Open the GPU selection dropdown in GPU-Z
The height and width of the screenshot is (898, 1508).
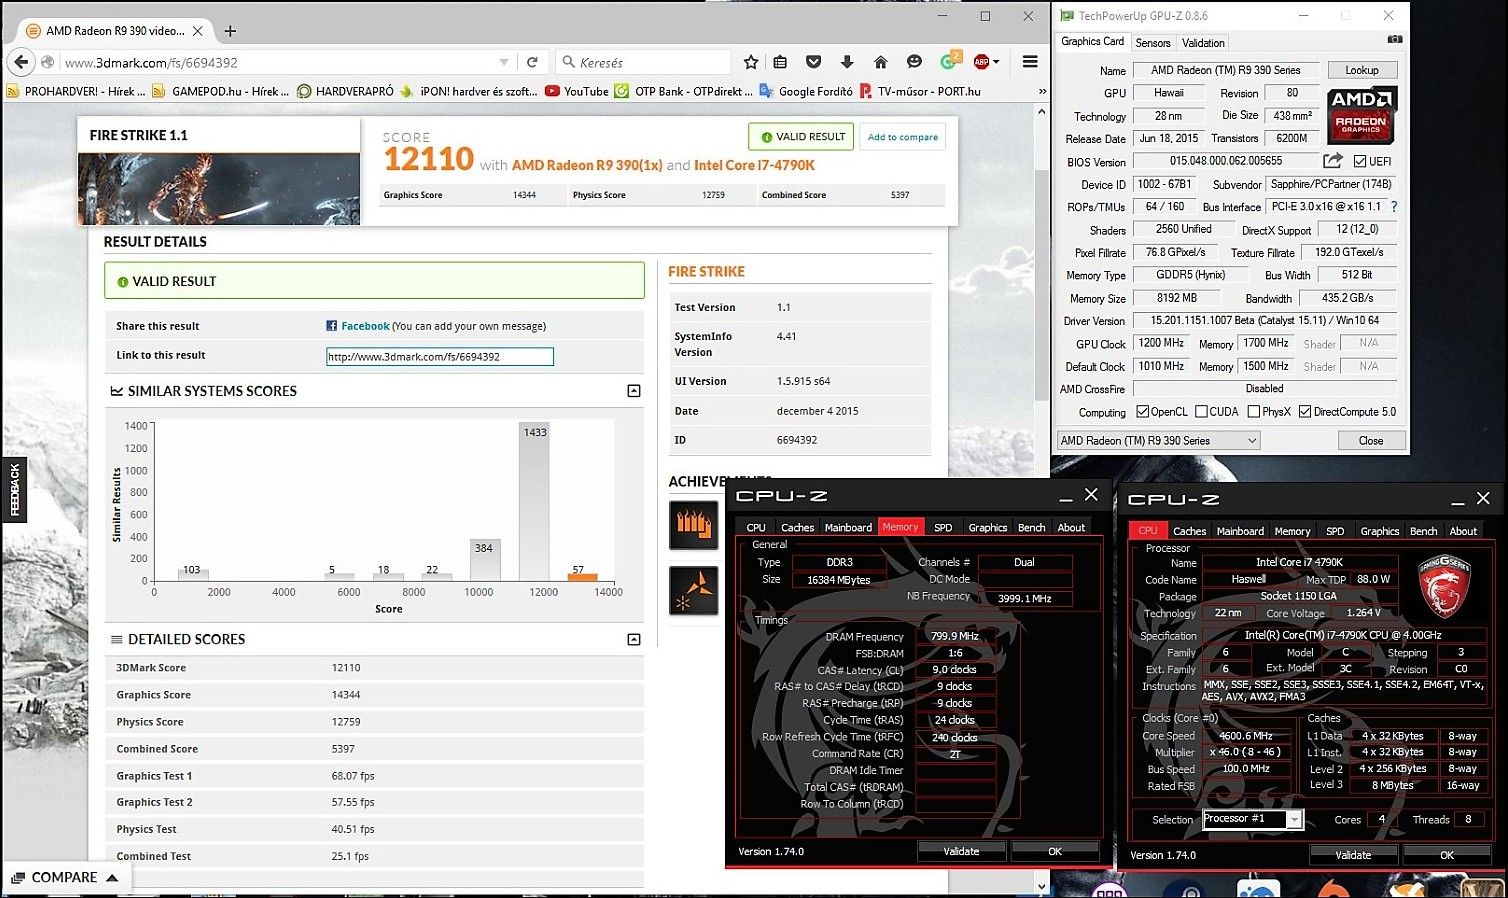coord(1159,440)
